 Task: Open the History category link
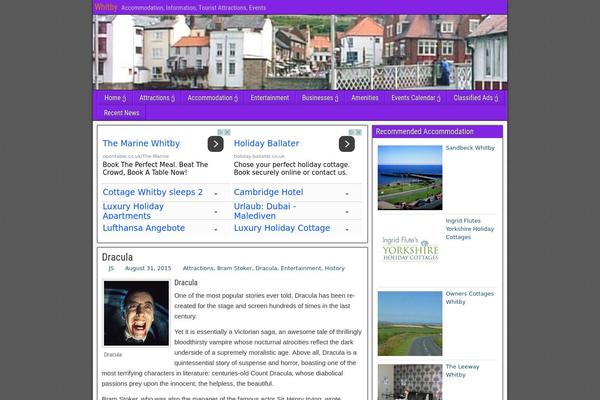334,268
